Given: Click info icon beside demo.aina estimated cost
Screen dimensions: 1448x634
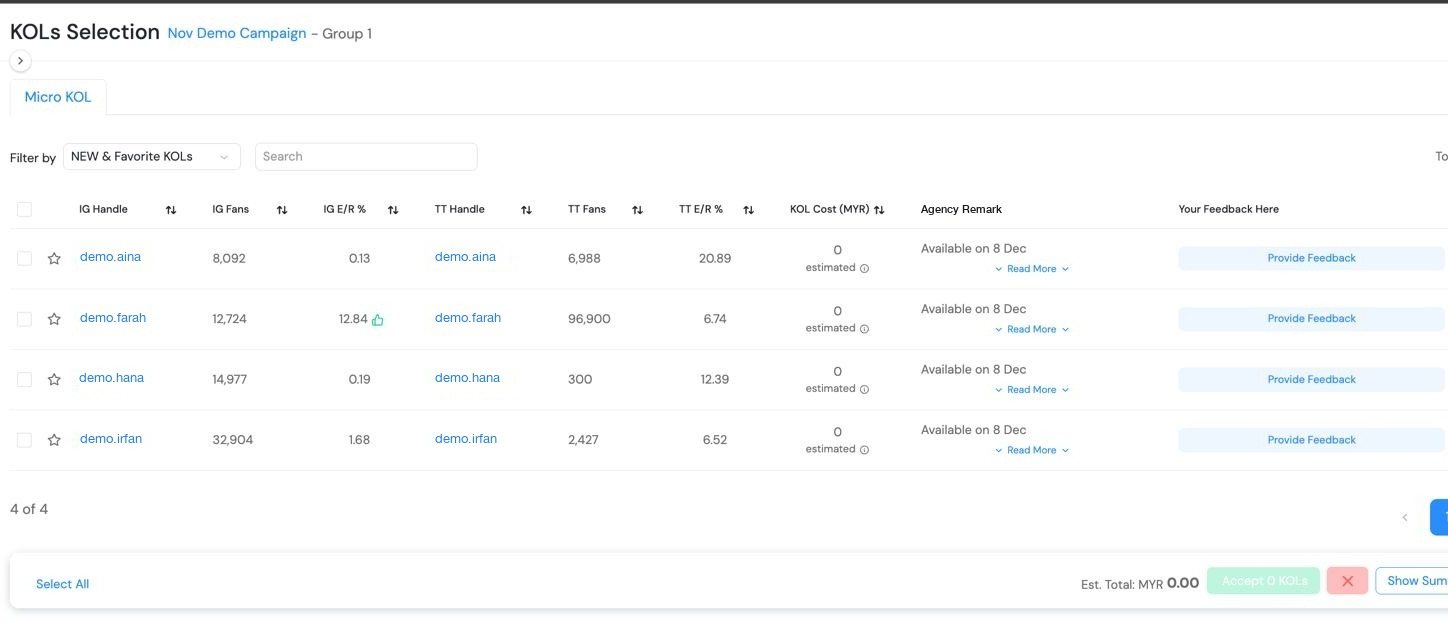Looking at the screenshot, I should click(864, 268).
